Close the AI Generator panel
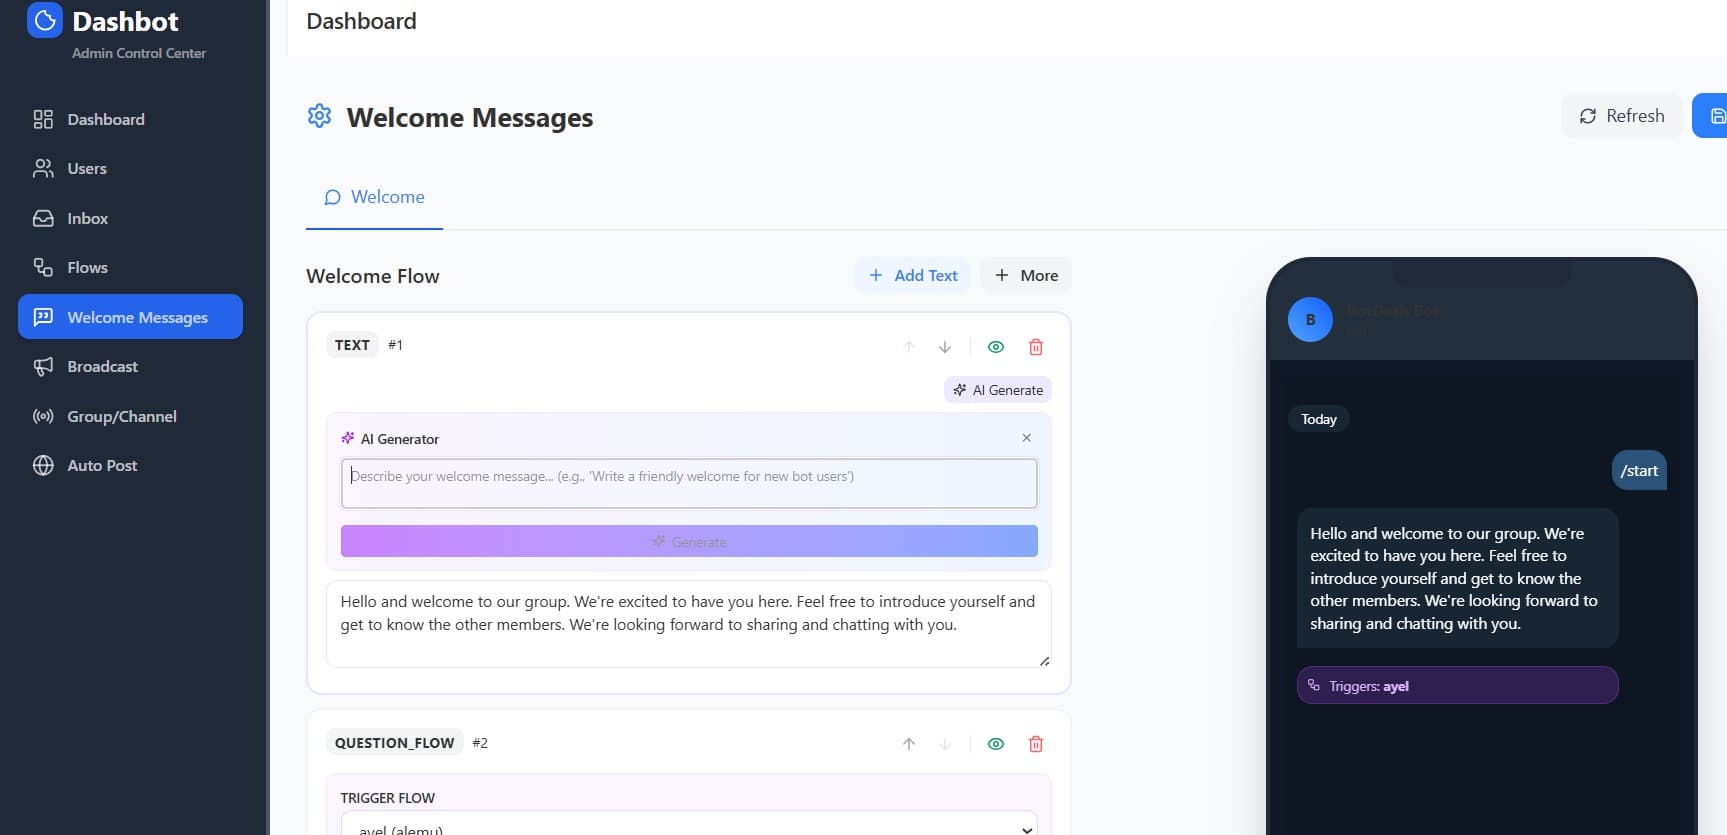This screenshot has width=1727, height=835. pyautogui.click(x=1027, y=438)
